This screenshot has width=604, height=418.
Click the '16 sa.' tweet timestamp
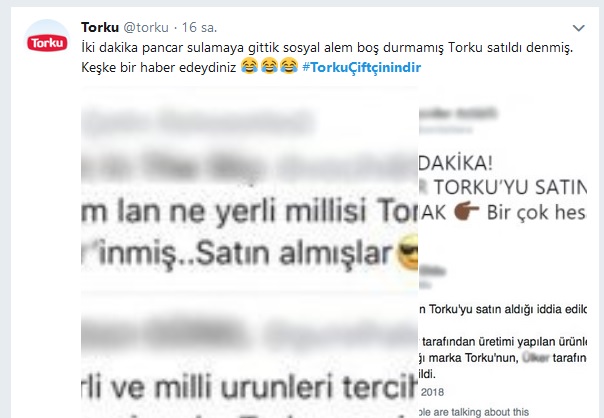[199, 27]
